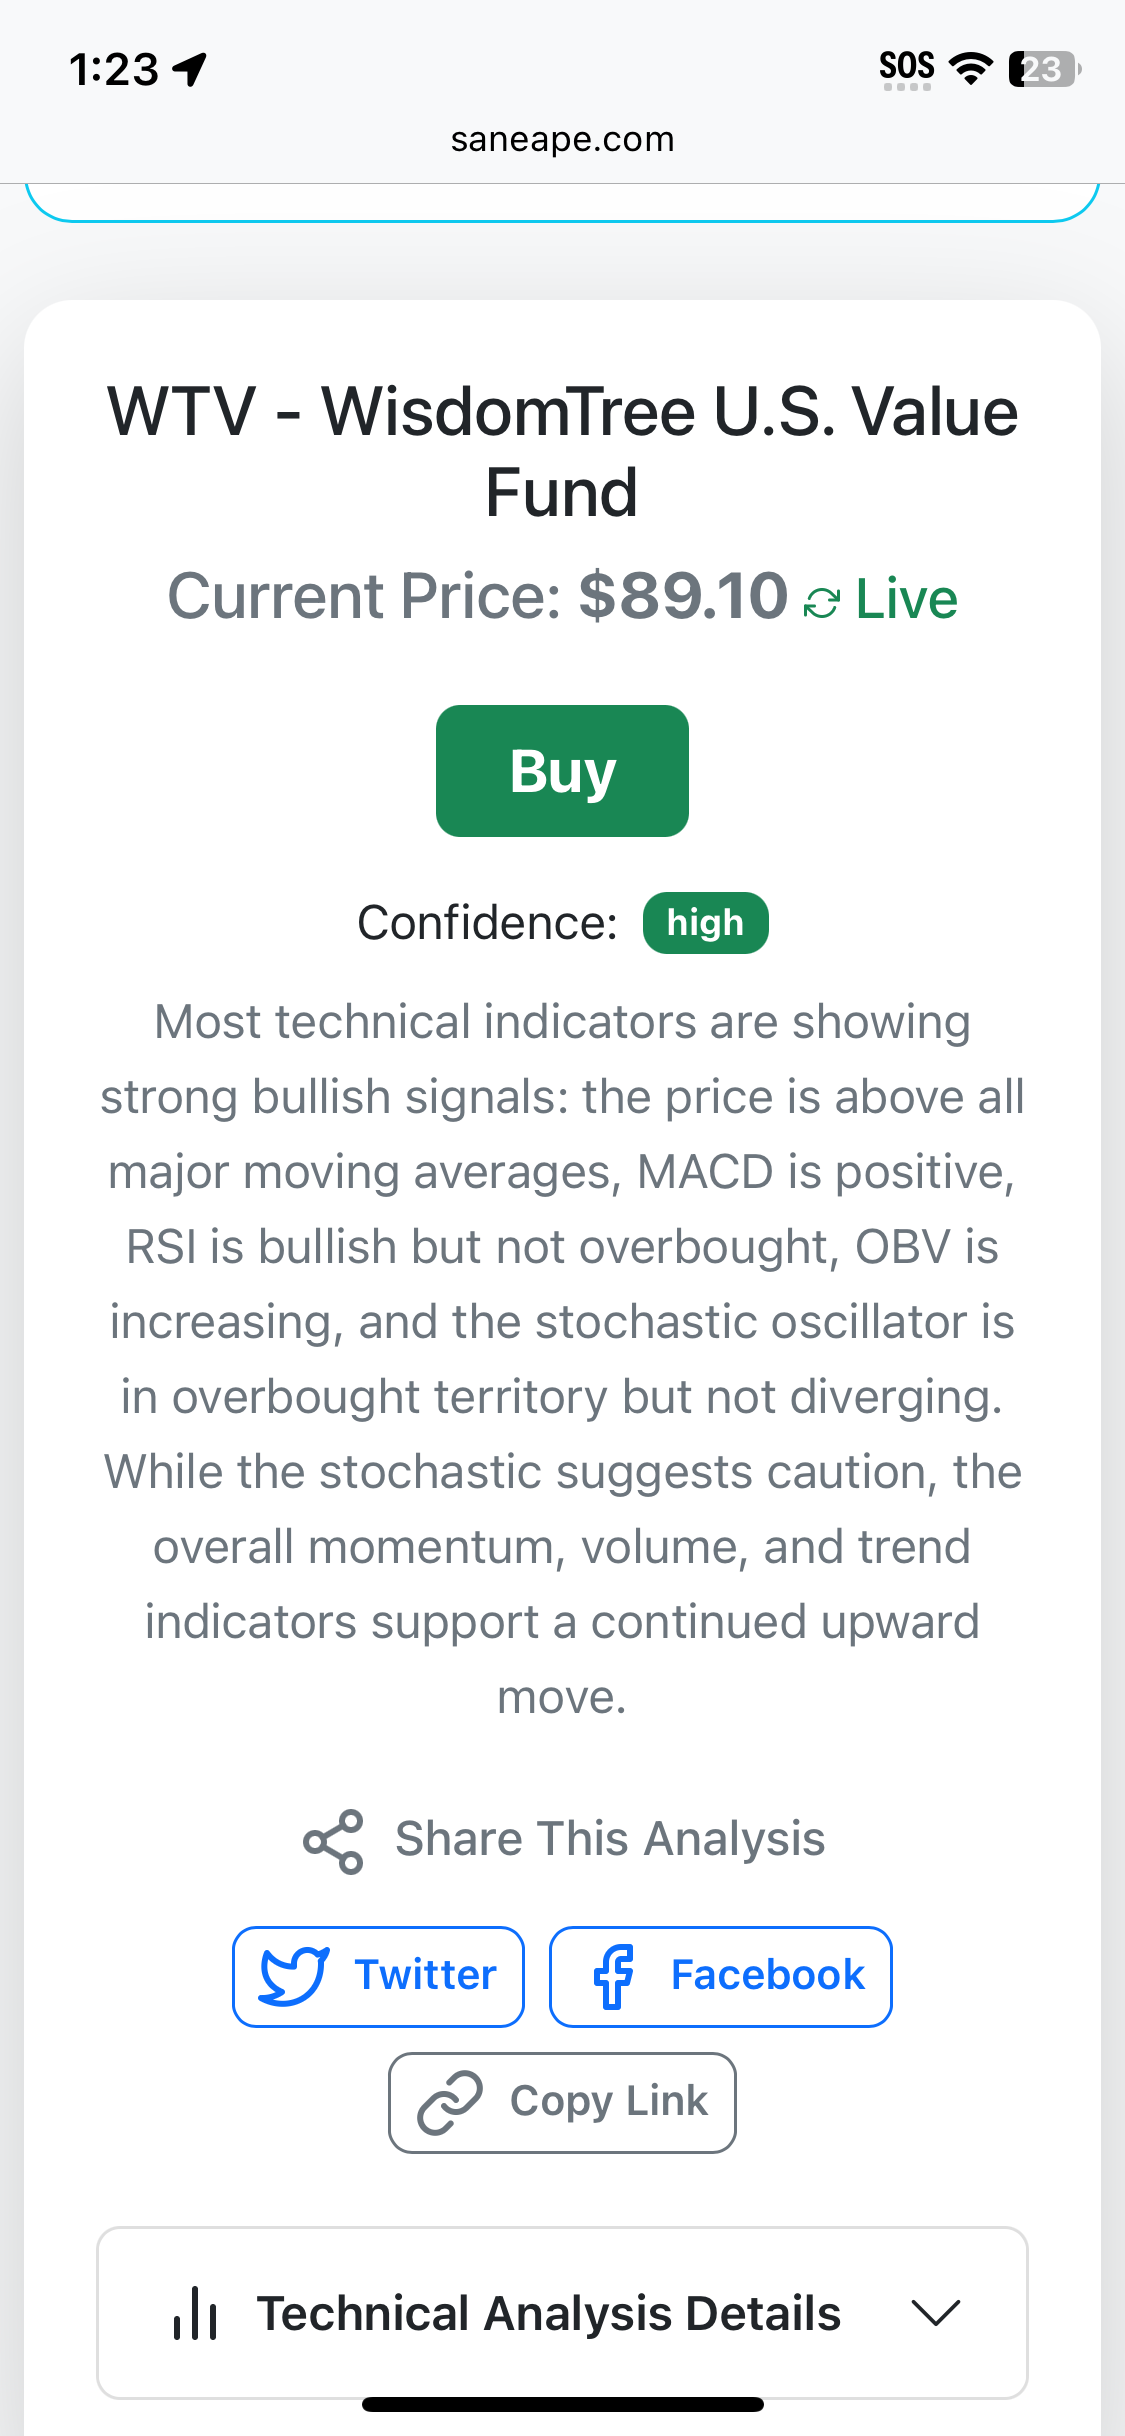Click the share nodes icon
The width and height of the screenshot is (1125, 2436).
(334, 1841)
